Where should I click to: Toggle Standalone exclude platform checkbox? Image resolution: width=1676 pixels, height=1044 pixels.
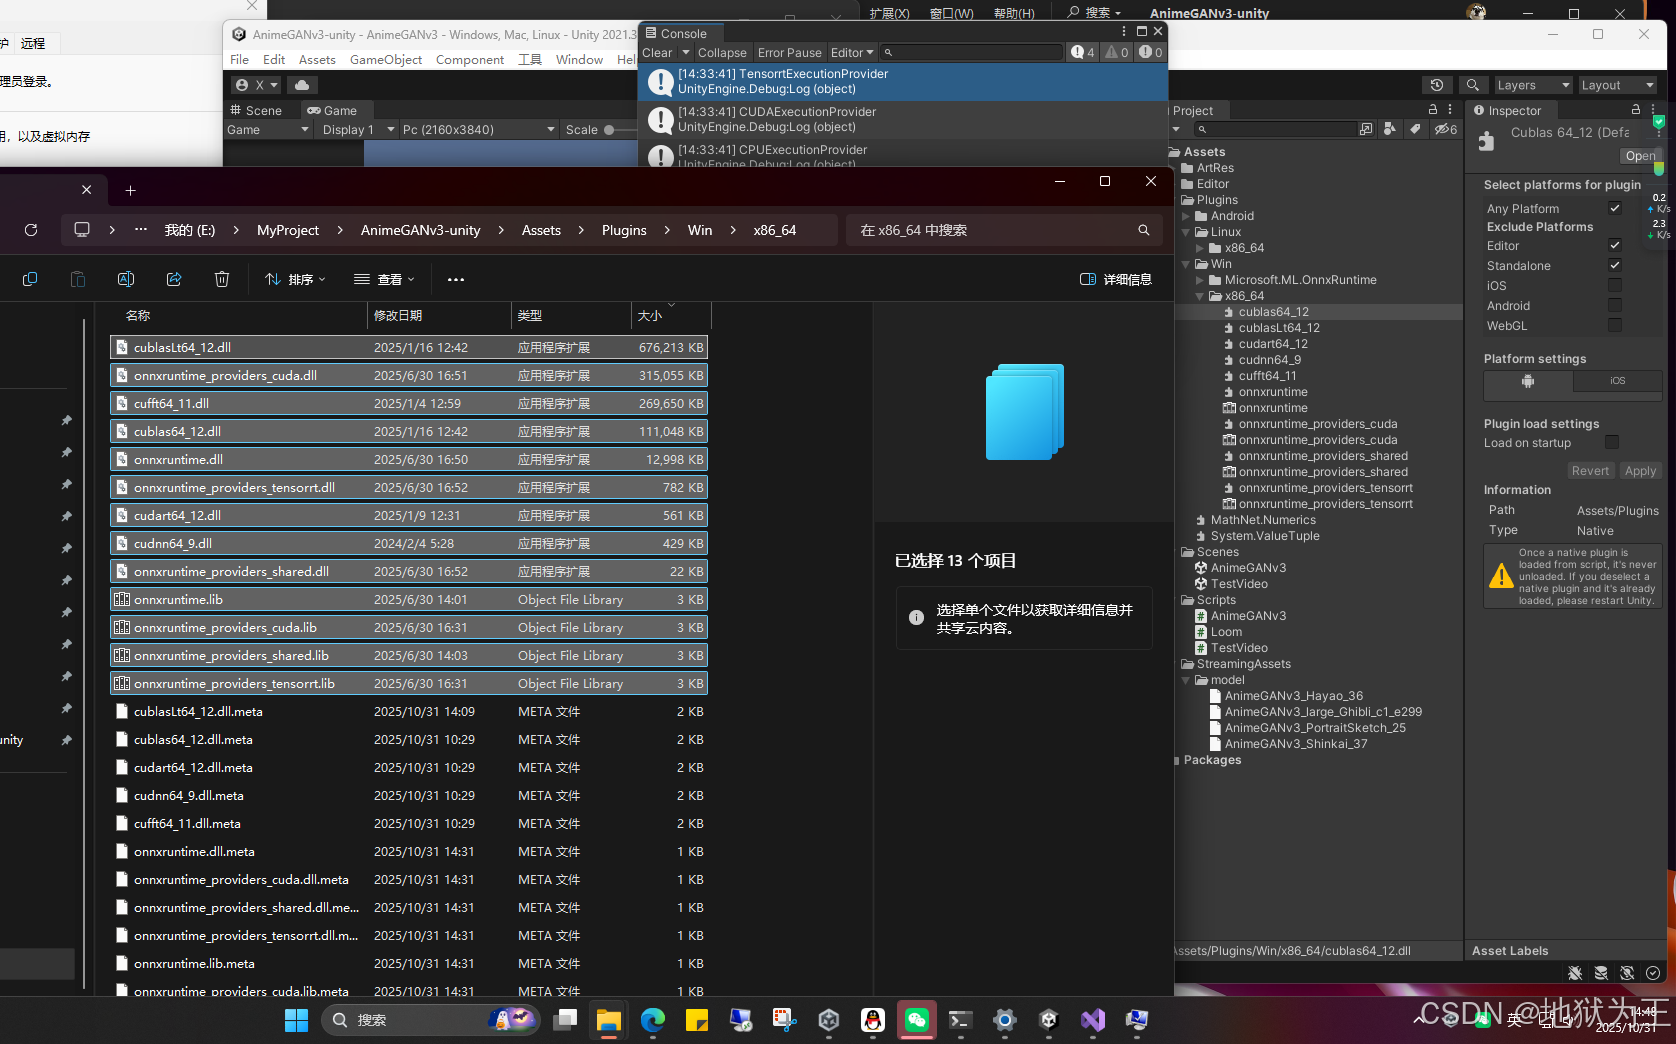1614,265
